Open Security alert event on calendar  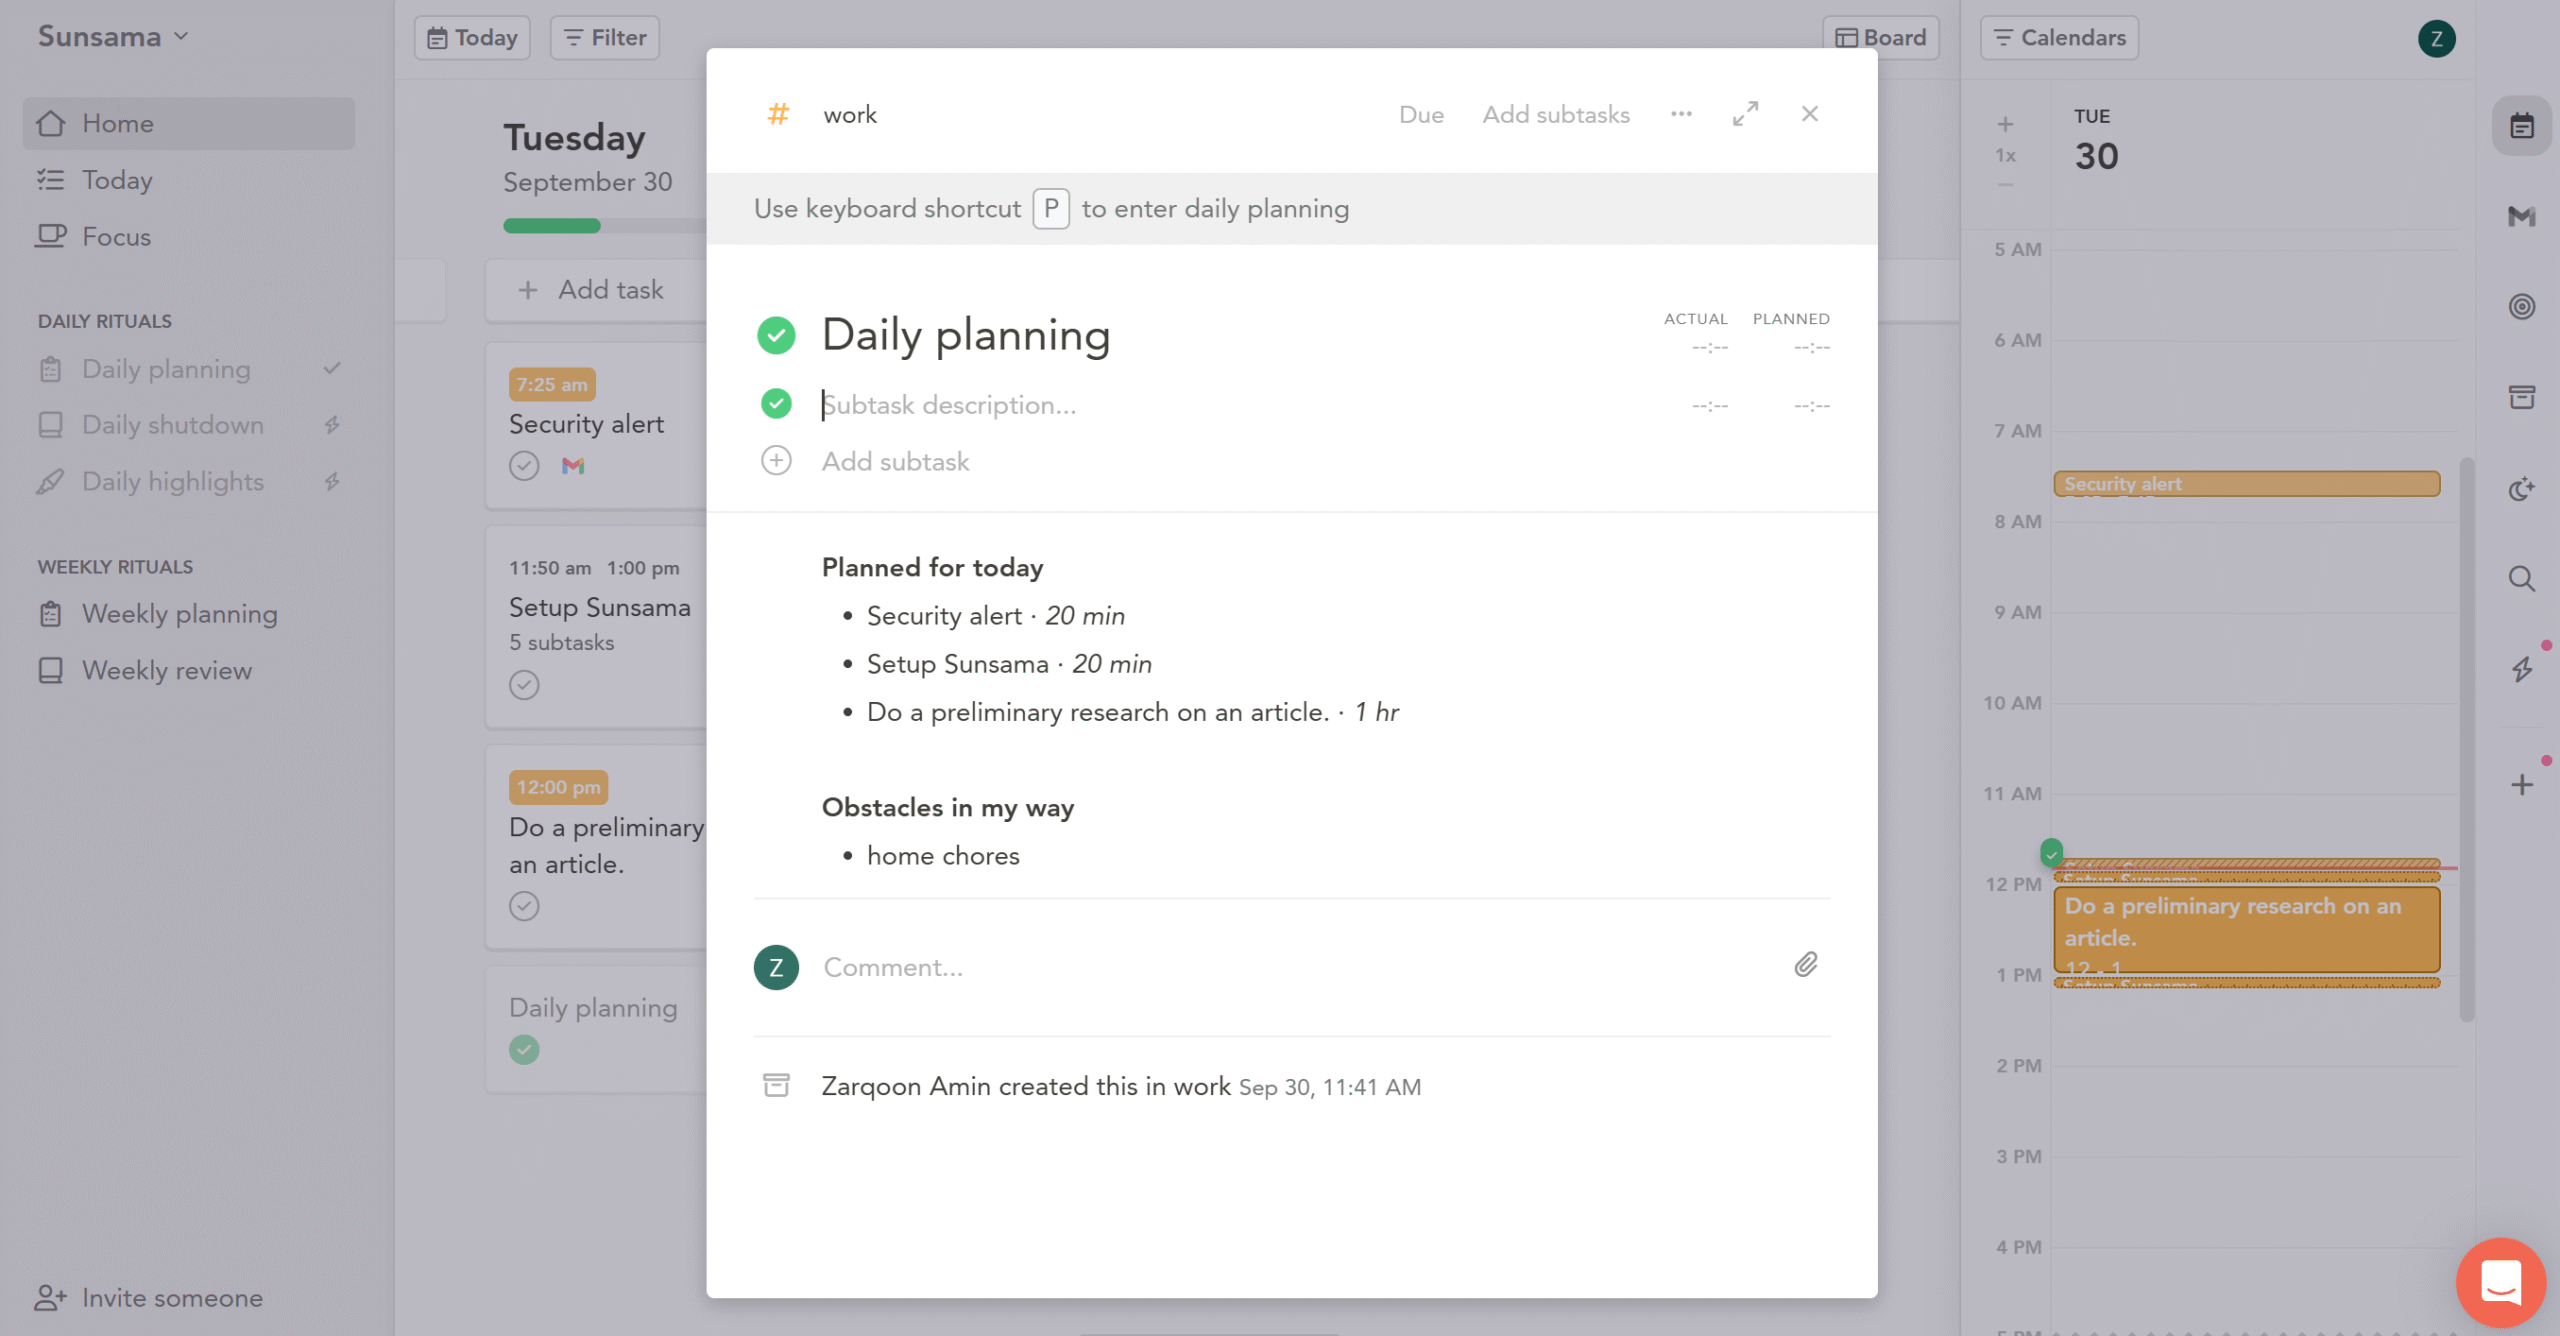2246,484
